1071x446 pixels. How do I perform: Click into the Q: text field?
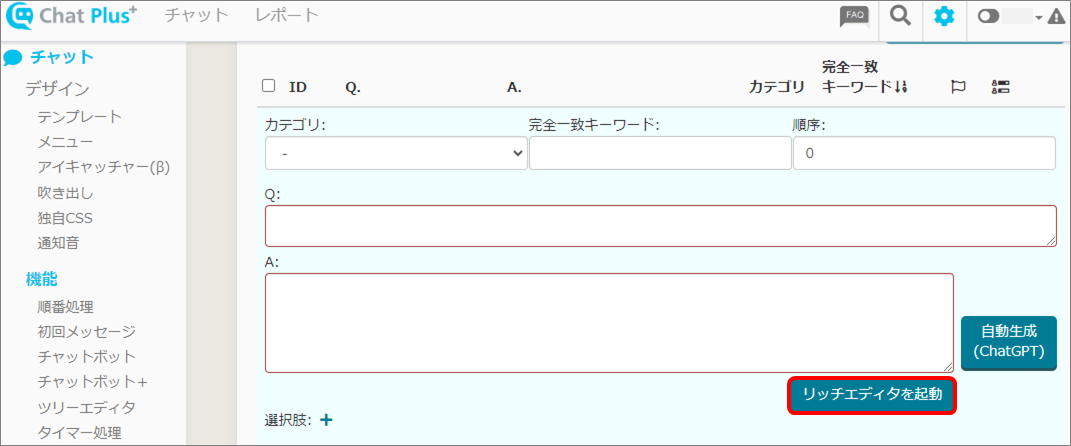660,226
